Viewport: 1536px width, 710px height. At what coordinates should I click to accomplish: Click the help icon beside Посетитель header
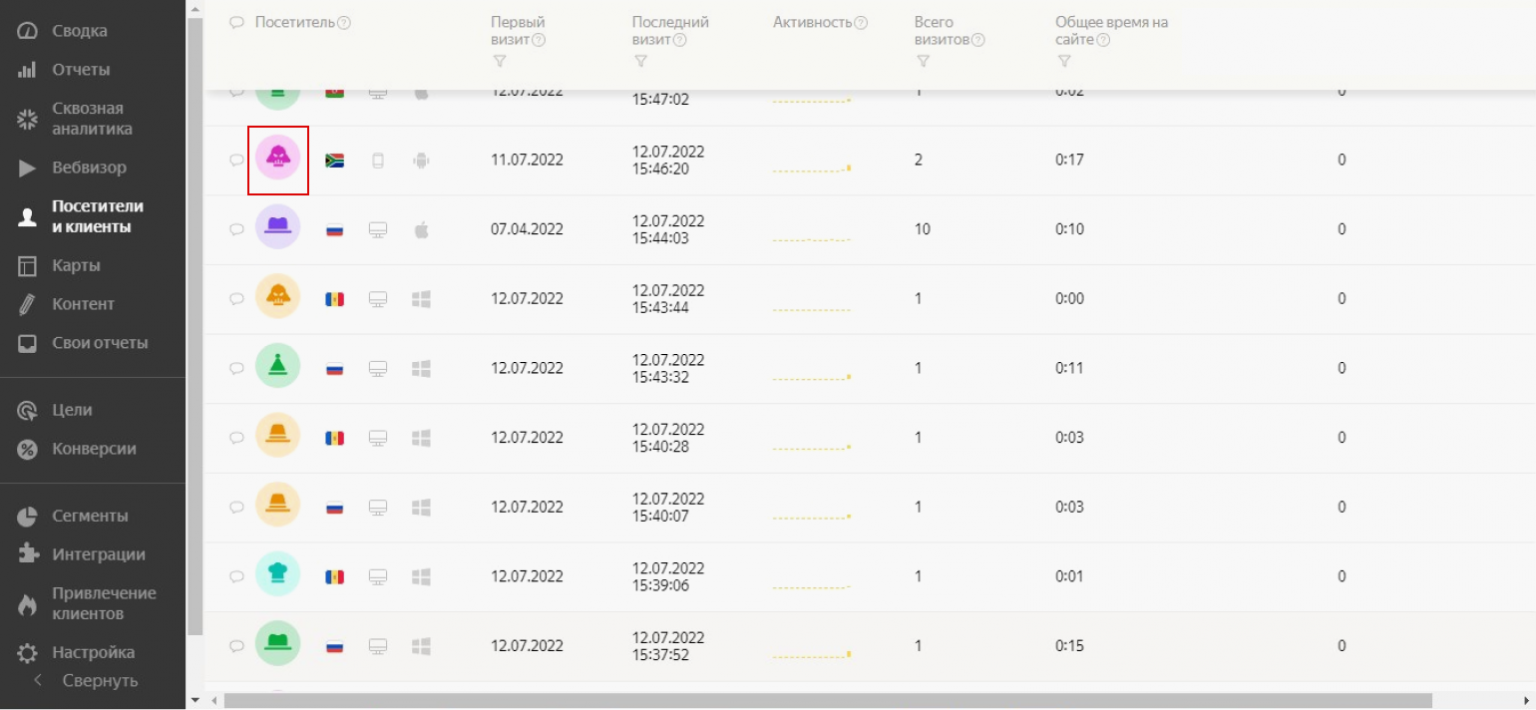click(344, 22)
